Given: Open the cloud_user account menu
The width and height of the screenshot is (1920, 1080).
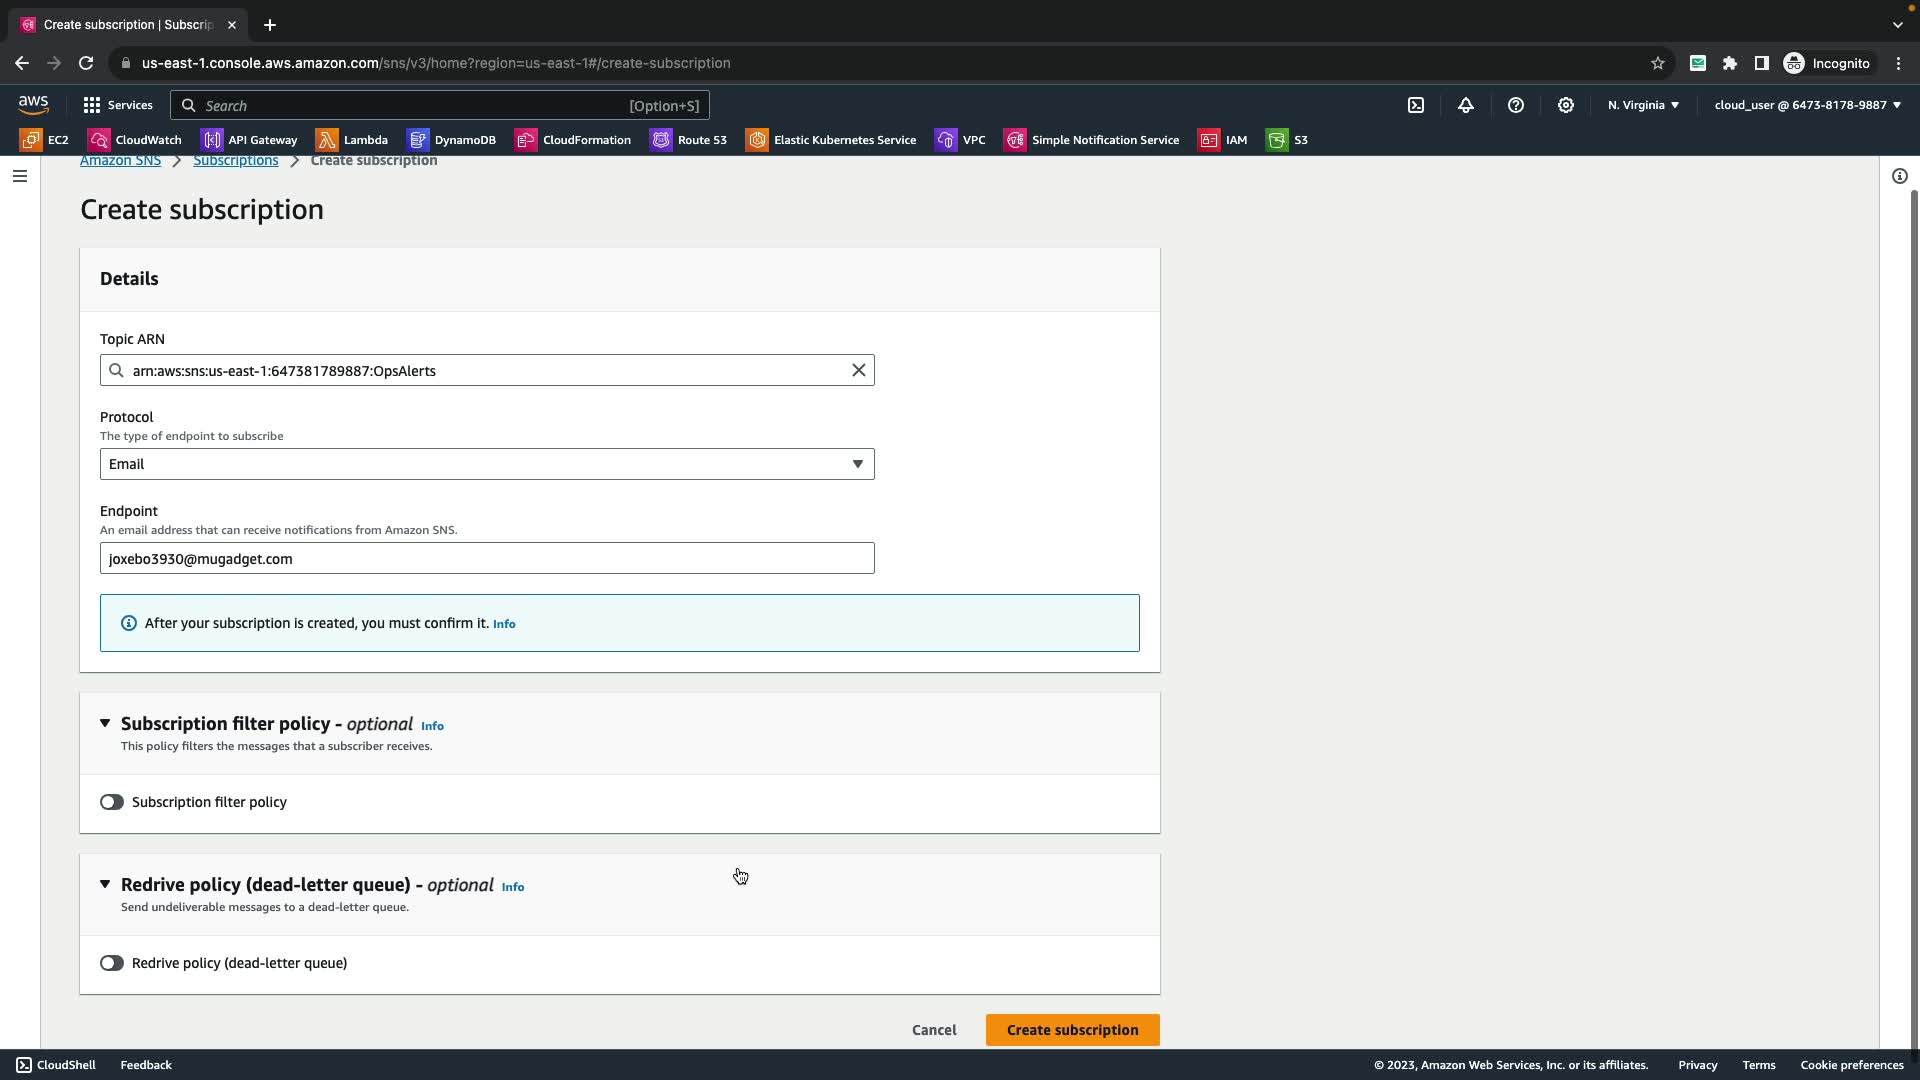Looking at the screenshot, I should click(x=1807, y=105).
